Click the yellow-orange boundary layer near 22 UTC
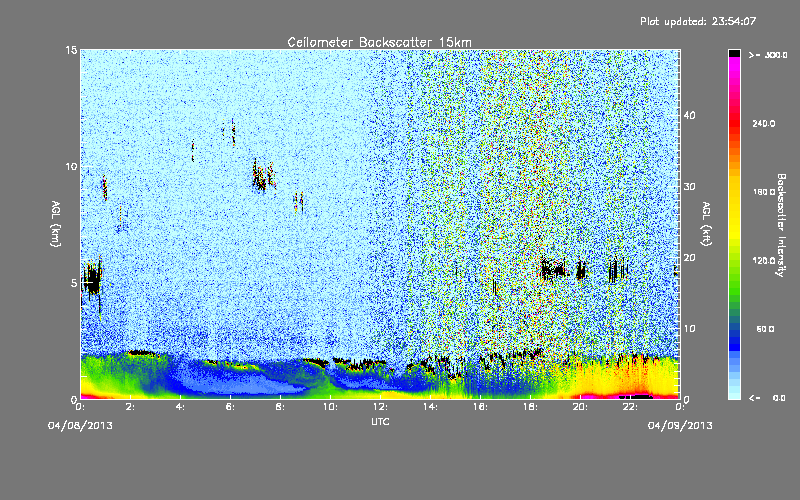 [630, 377]
